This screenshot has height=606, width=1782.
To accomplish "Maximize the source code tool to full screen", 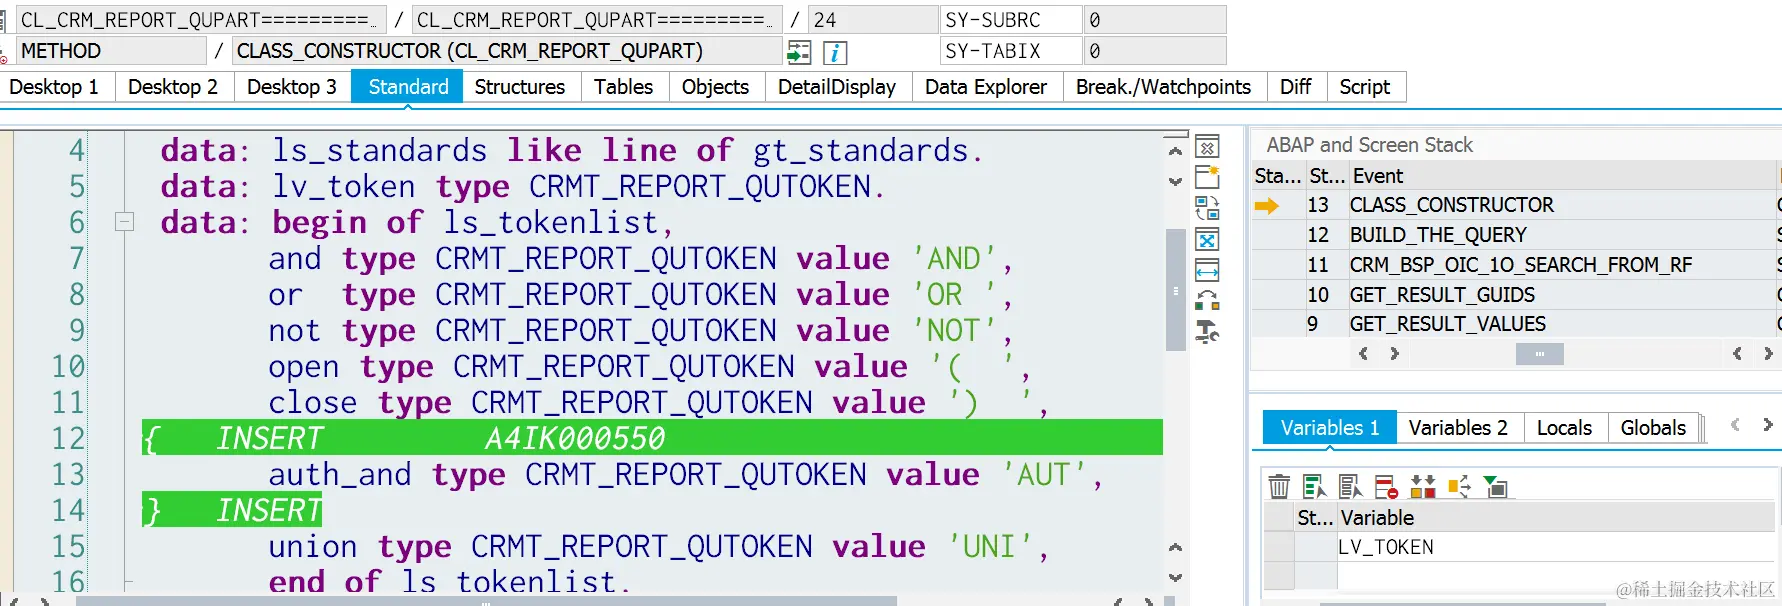I will click(1207, 240).
